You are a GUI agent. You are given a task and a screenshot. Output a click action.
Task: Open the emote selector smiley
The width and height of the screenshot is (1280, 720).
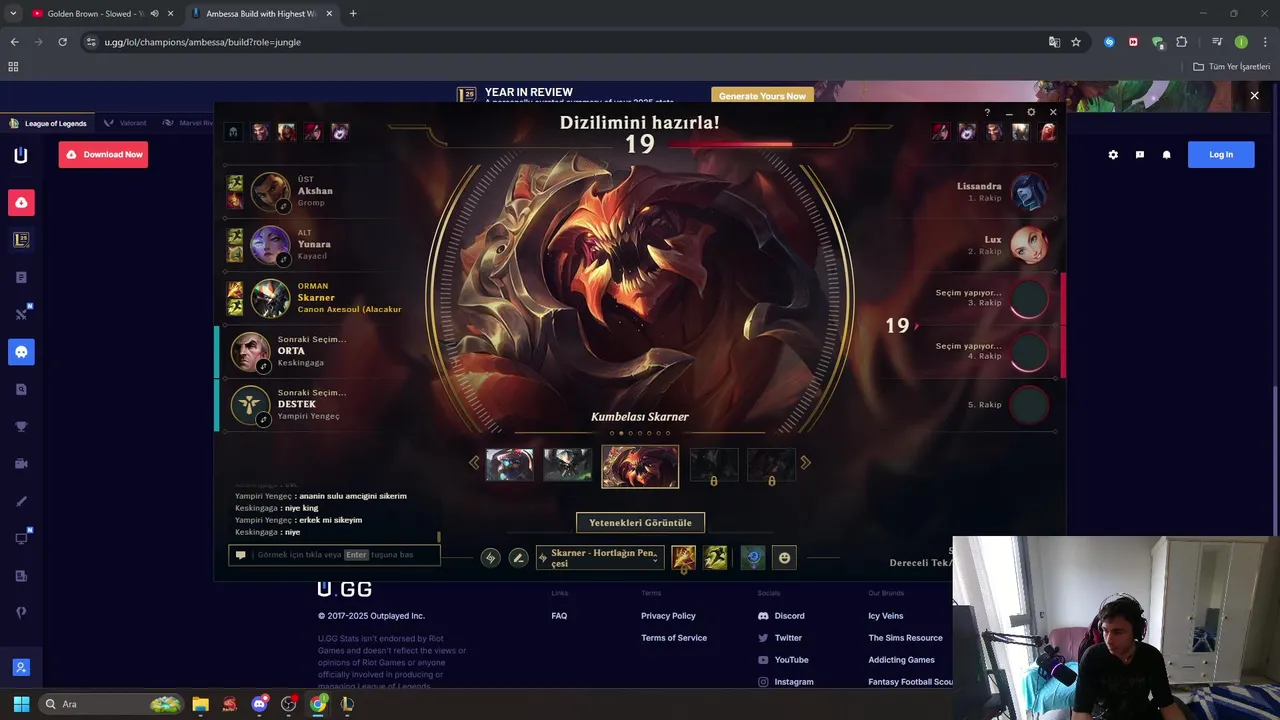click(785, 558)
